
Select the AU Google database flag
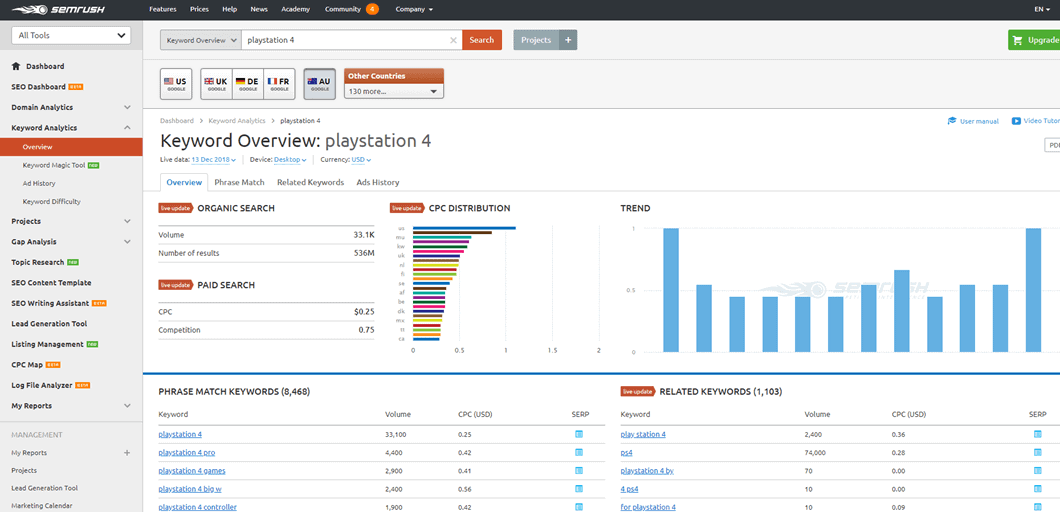pos(319,84)
